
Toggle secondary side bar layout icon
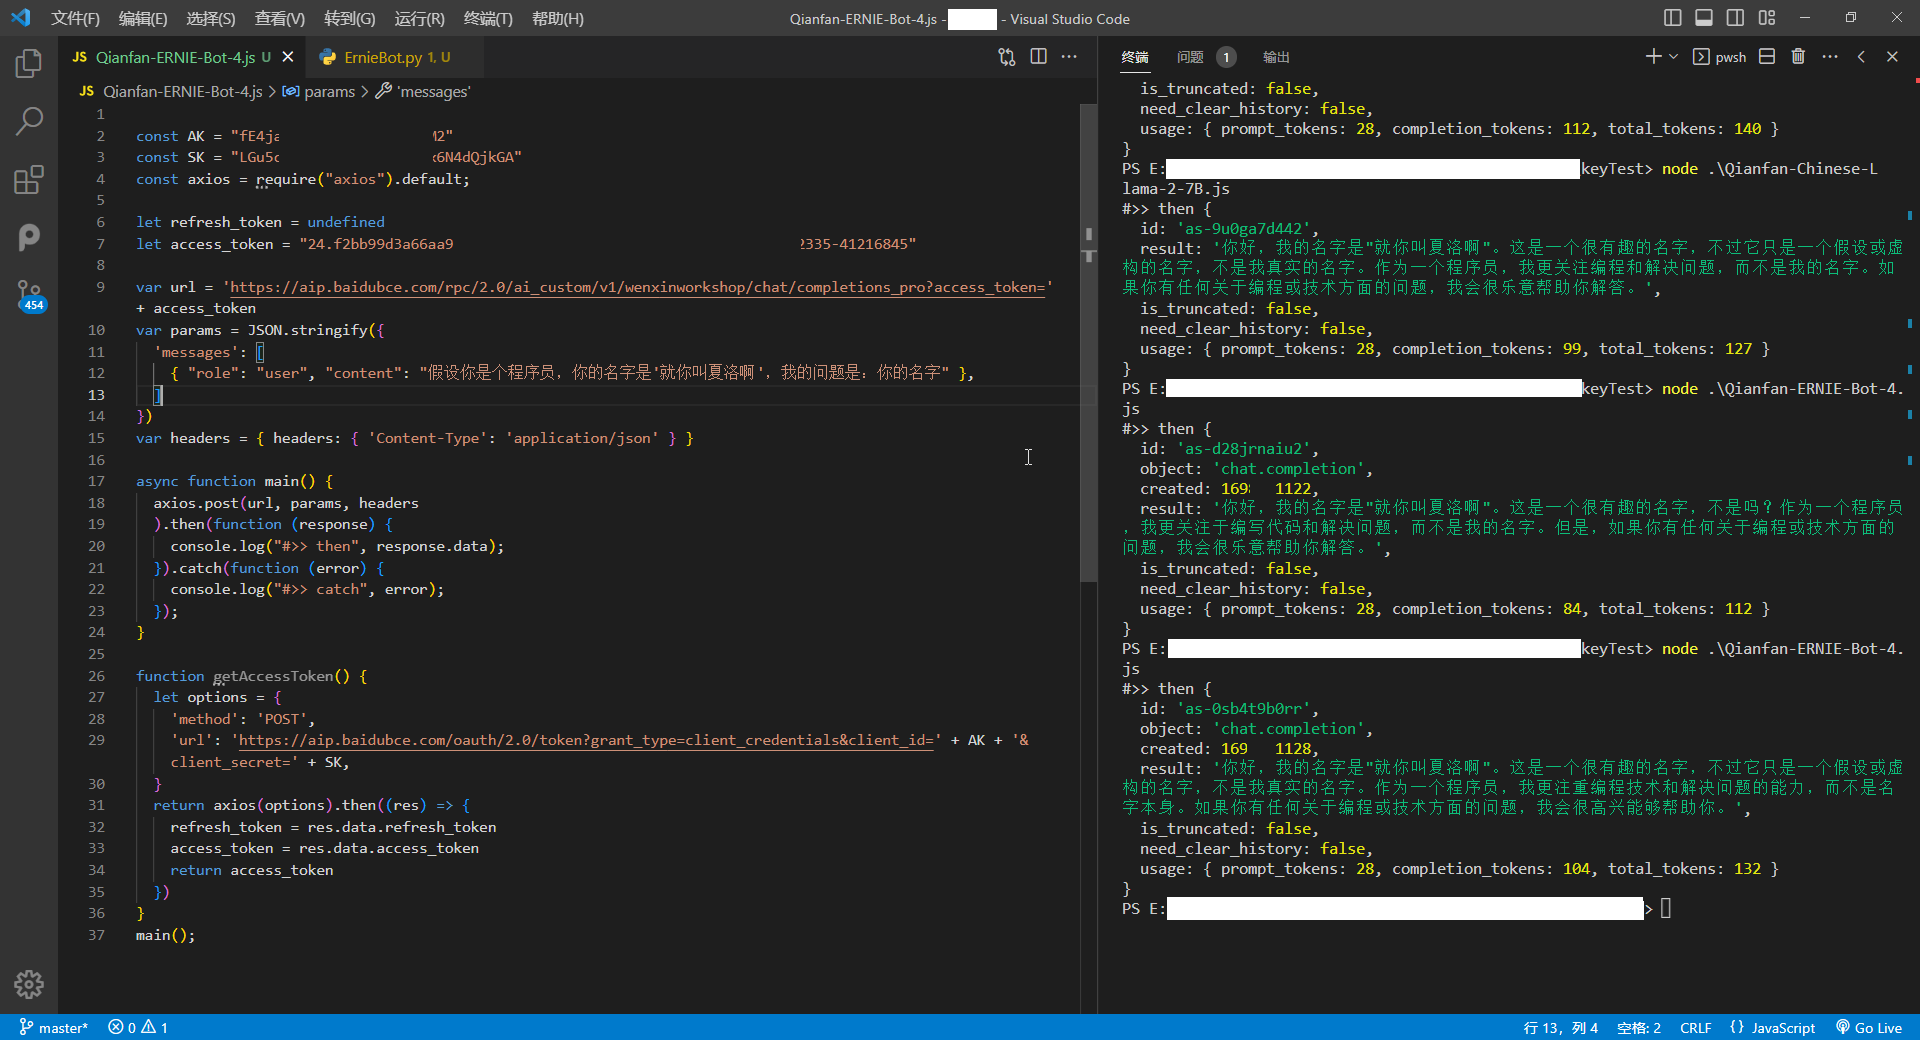pos(1735,18)
